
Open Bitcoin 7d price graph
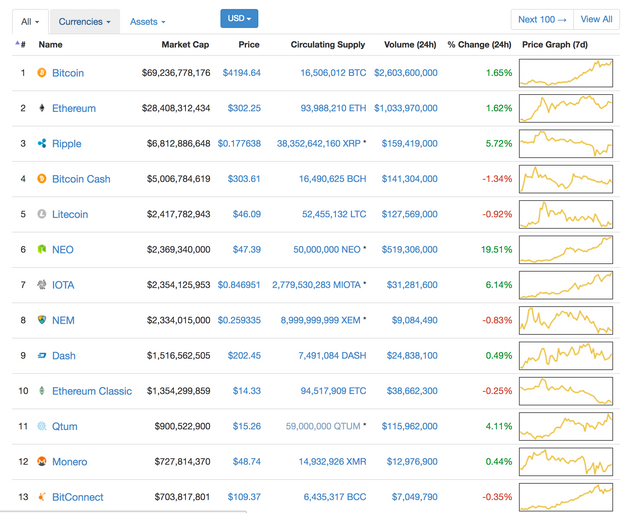pos(566,73)
